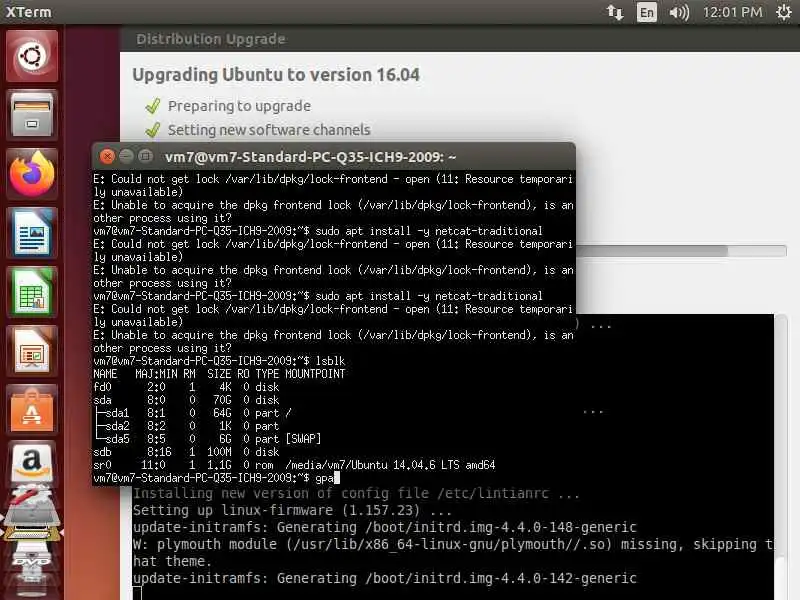800x600 pixels.
Task: Open System Settings from the launcher
Action: coord(32,503)
